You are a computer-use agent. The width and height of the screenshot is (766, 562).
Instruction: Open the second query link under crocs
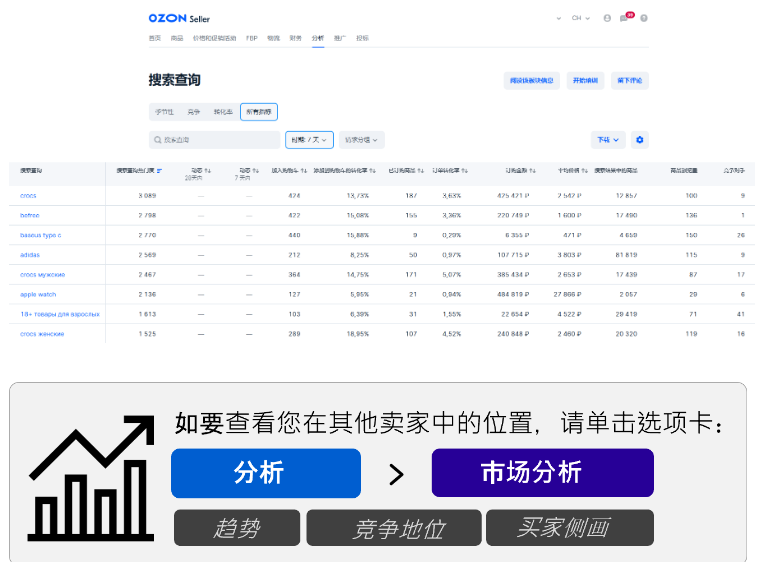click(30, 216)
